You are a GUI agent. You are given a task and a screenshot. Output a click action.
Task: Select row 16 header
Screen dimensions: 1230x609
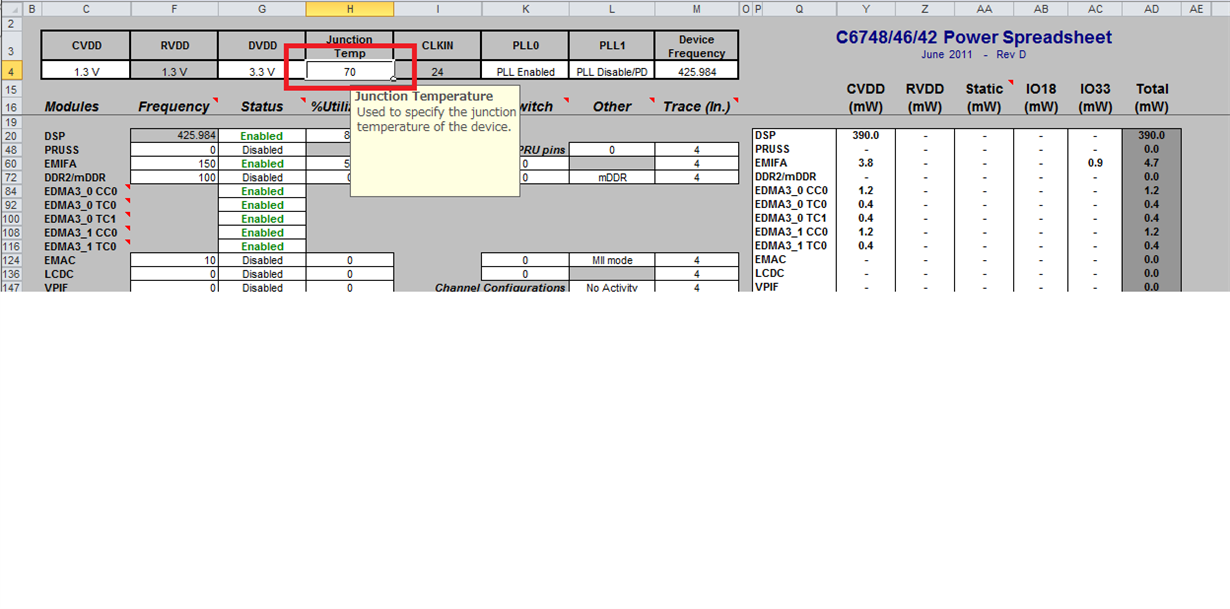click(11, 106)
